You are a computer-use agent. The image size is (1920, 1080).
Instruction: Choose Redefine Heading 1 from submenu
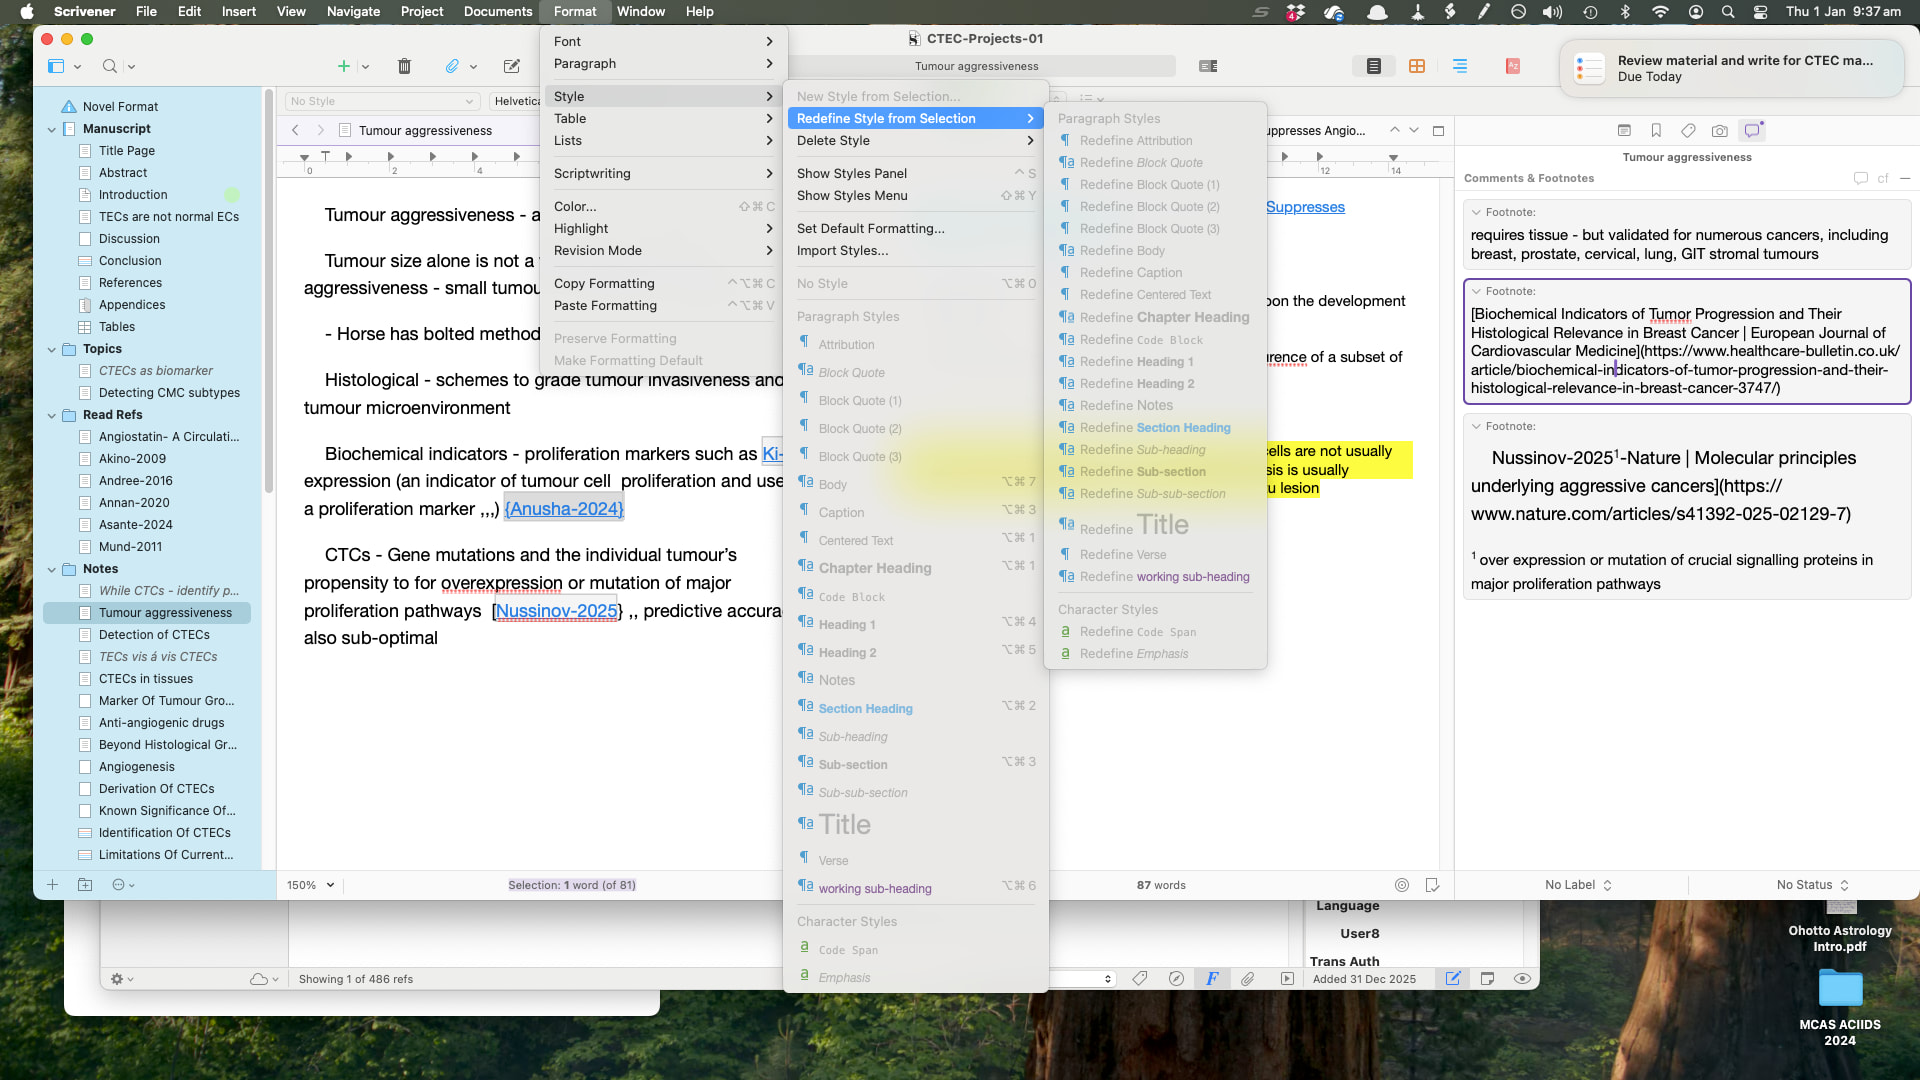coord(1136,362)
